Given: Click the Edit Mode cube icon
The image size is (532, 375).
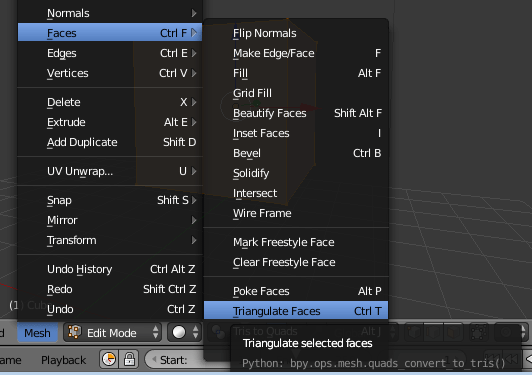Looking at the screenshot, I should pyautogui.click(x=74, y=332).
